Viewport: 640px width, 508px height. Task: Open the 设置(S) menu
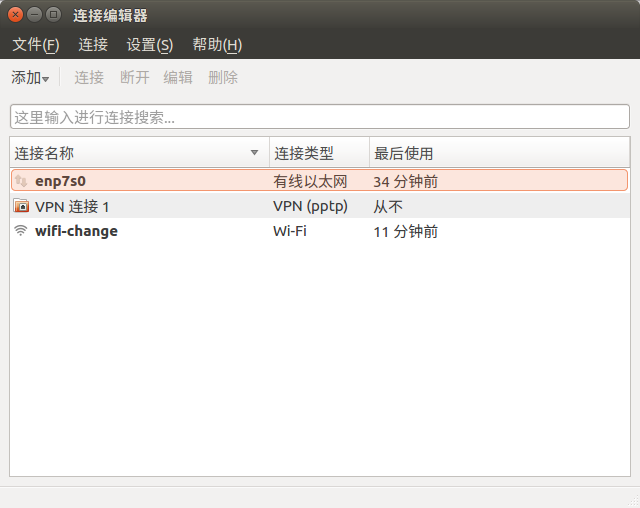149,45
